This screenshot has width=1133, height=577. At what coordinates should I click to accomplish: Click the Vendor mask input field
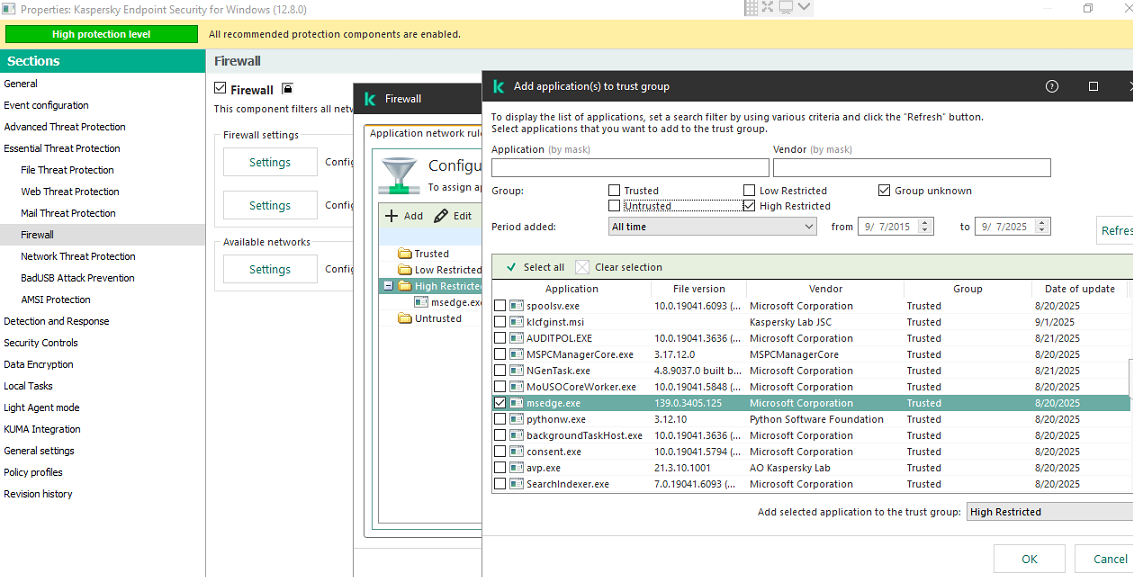coord(912,168)
